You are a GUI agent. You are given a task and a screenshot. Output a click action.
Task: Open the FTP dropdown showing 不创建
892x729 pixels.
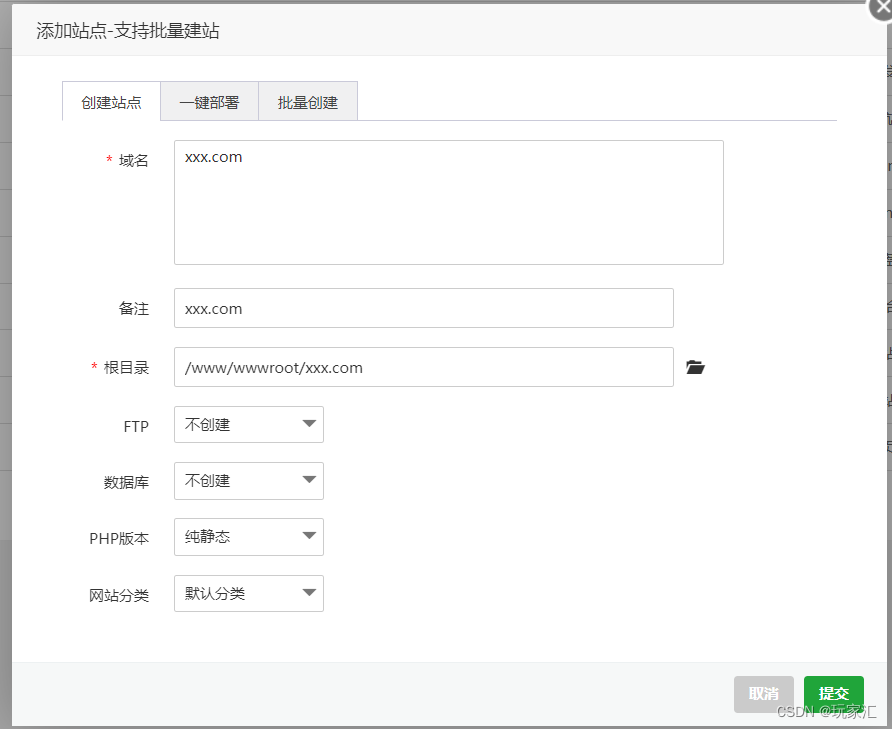click(249, 425)
